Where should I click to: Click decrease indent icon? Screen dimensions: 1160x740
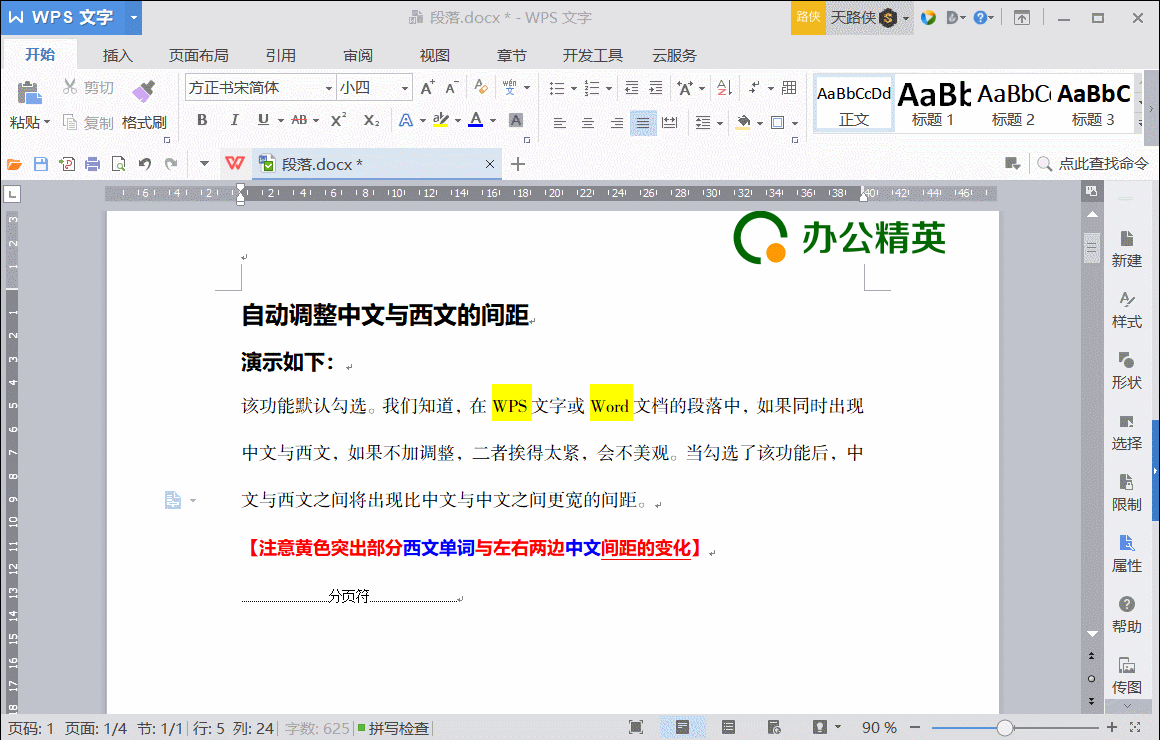click(631, 88)
